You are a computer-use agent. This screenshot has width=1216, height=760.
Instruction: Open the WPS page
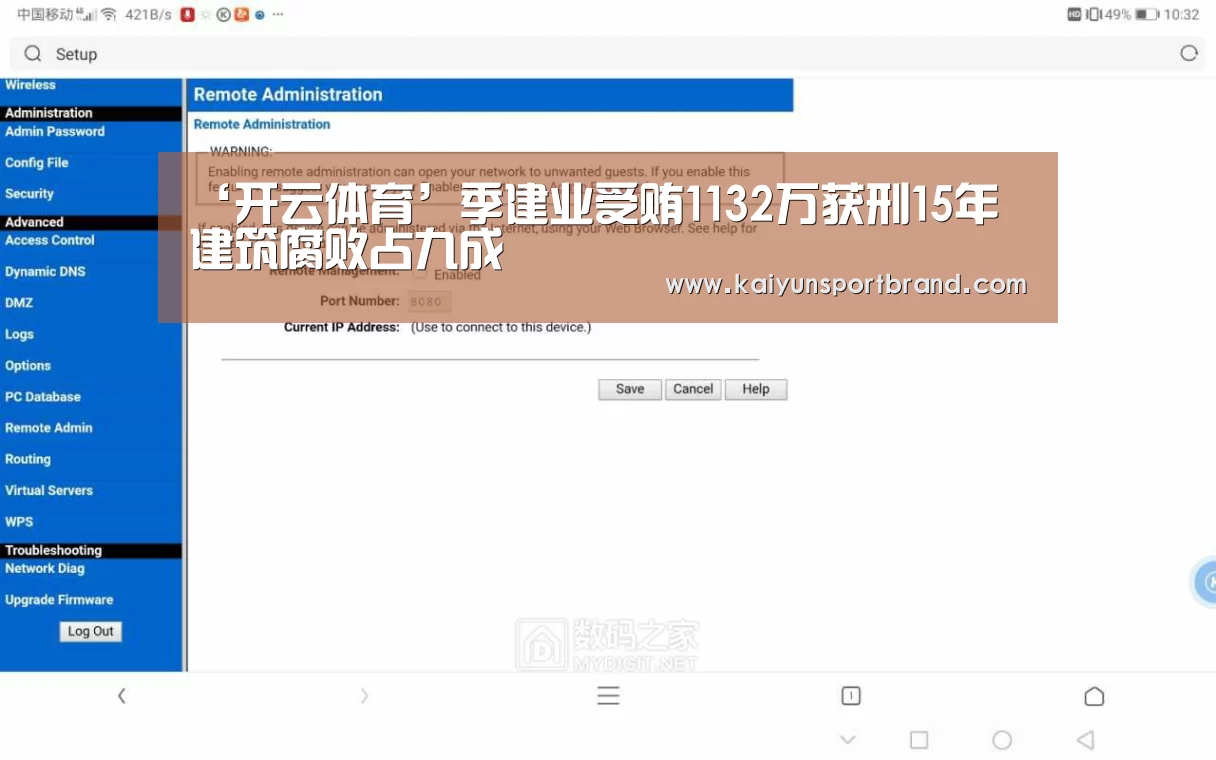[x=19, y=522]
